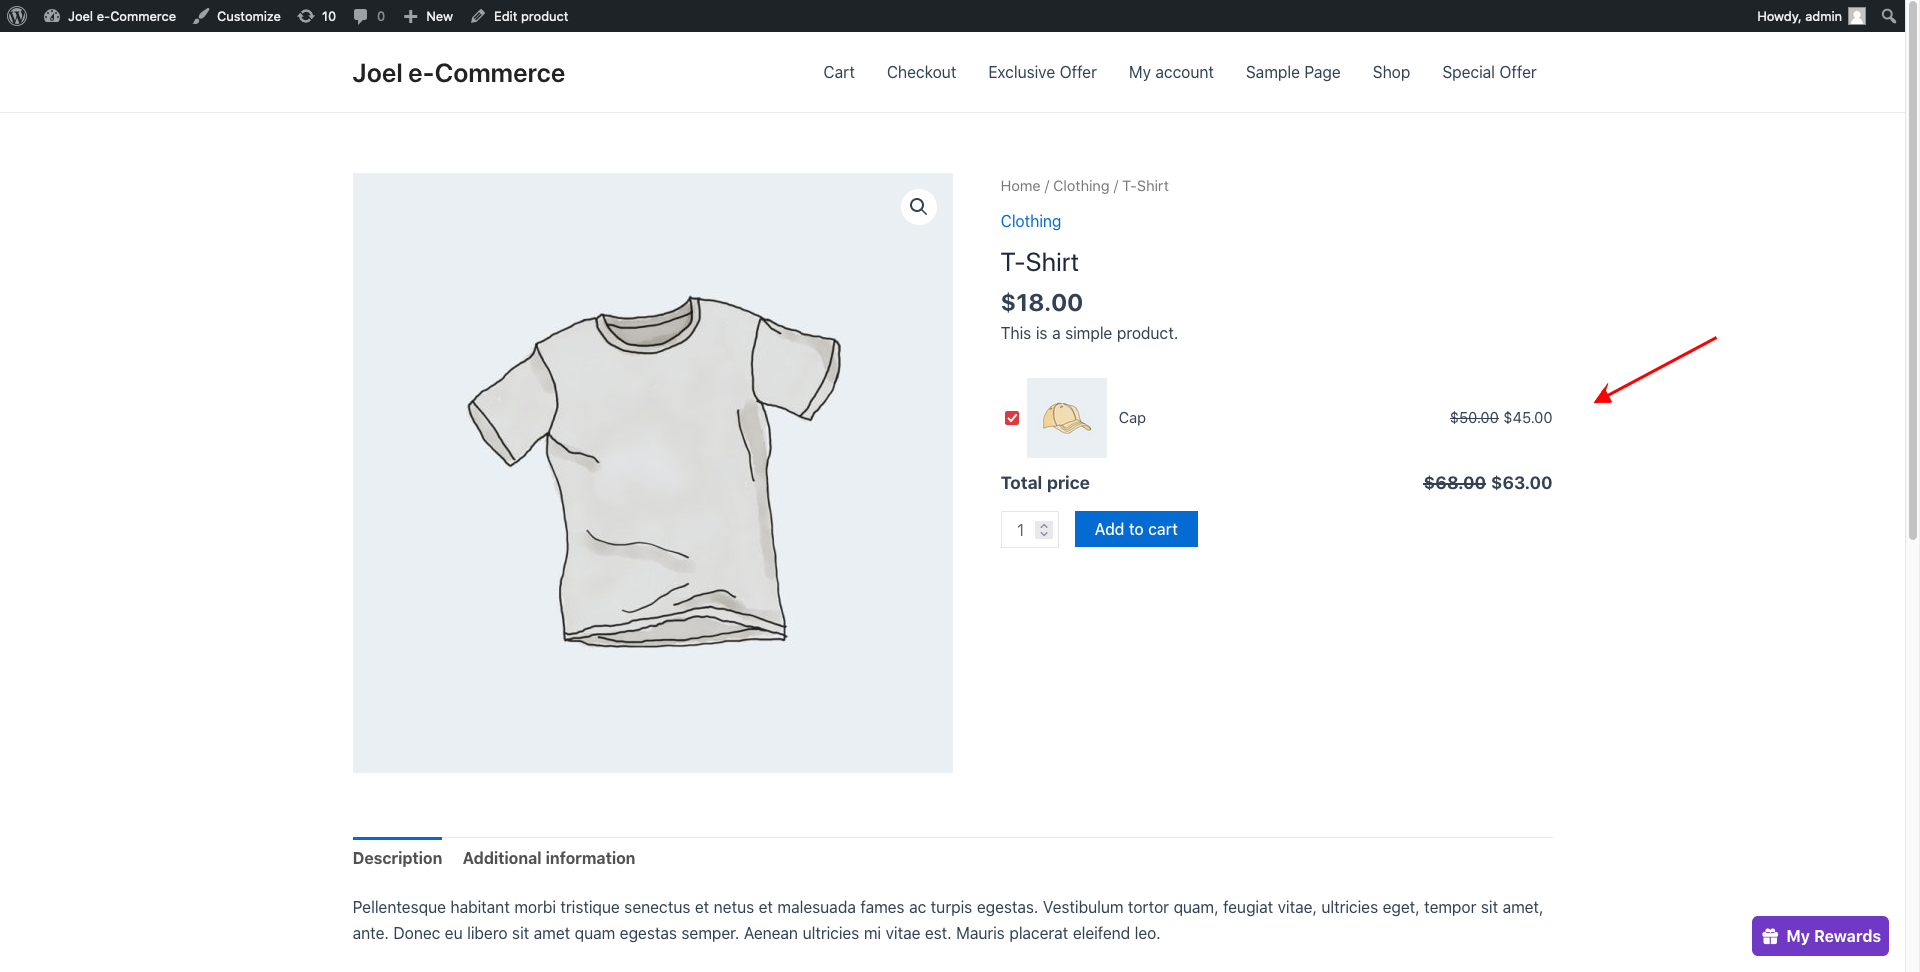Uncheck the Cap add-on checkbox
This screenshot has height=972, width=1920.
coord(1012,418)
